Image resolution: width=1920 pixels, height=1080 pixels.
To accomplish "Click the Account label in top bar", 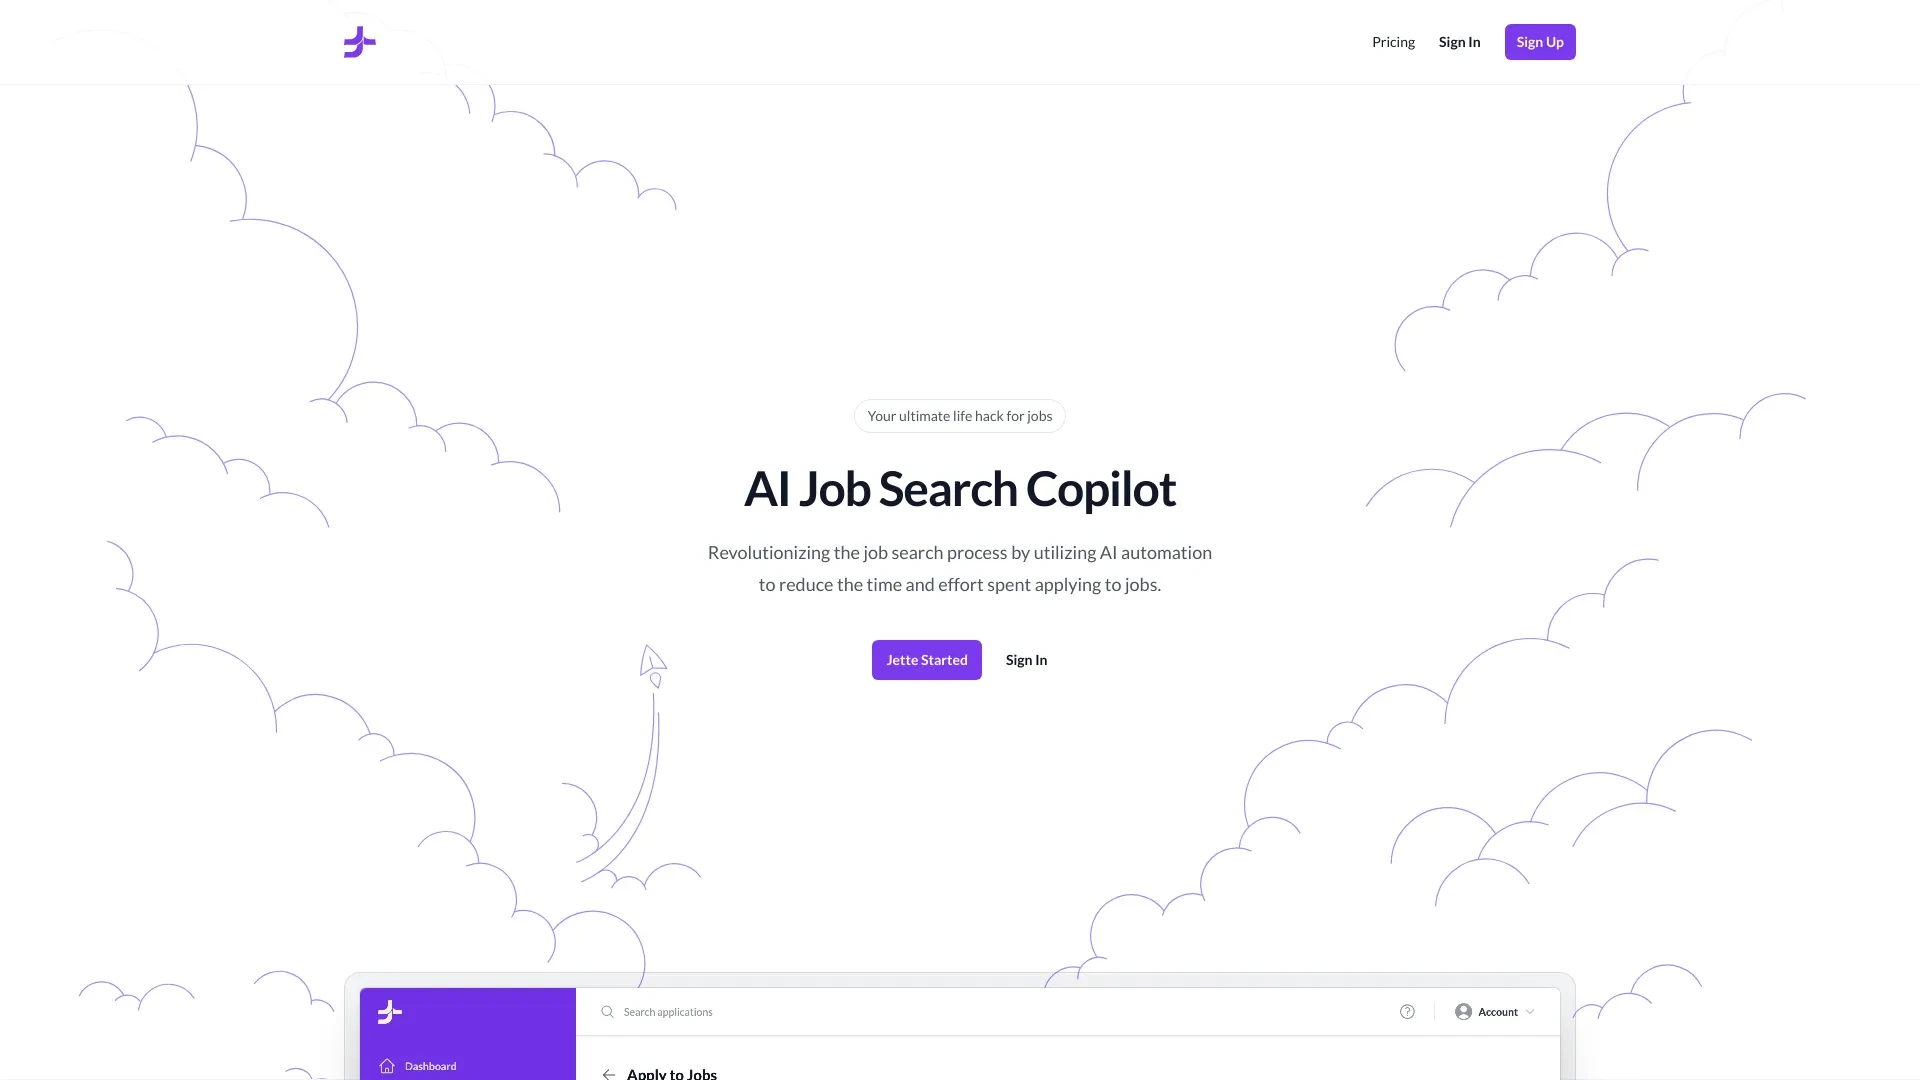I will point(1498,1011).
